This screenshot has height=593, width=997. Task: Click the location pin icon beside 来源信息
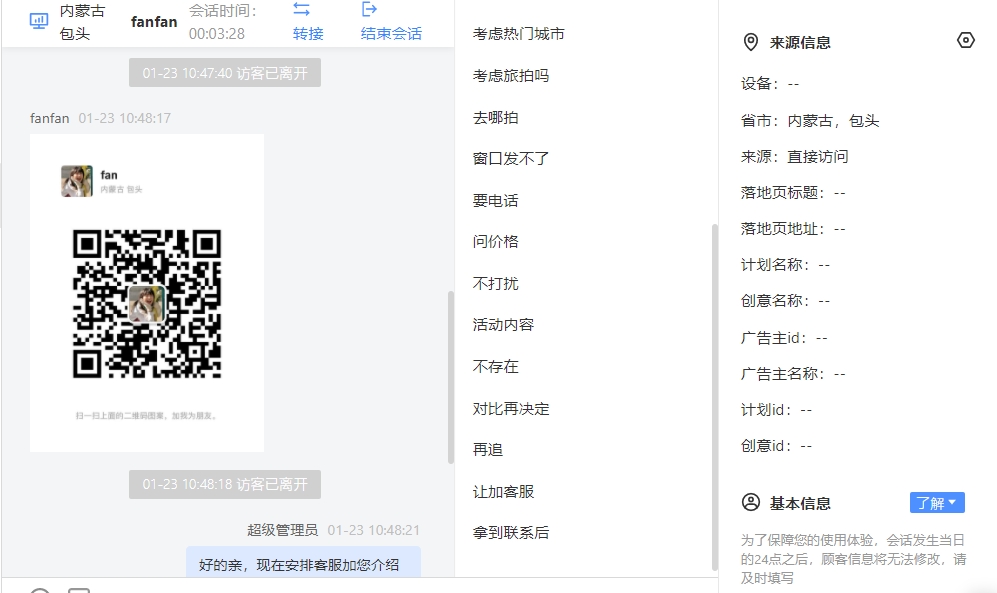(x=751, y=43)
